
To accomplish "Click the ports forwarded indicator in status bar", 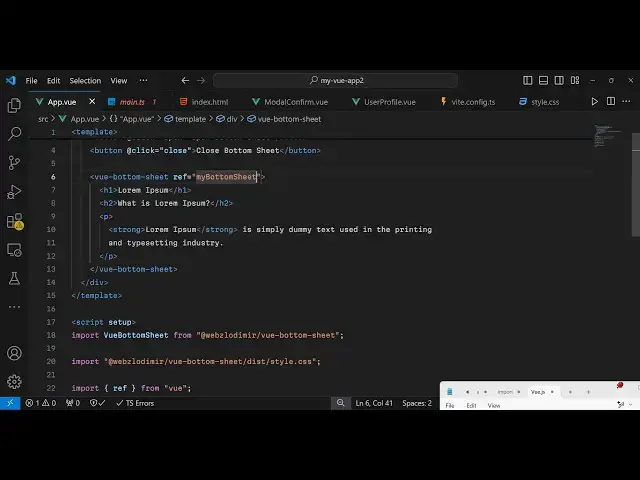I will pos(73,403).
